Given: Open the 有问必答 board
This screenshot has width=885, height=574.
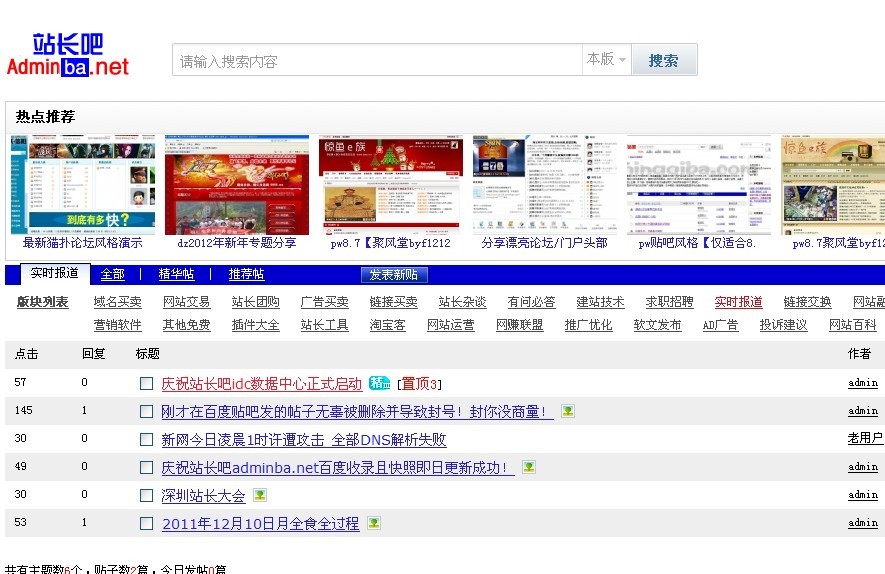Looking at the screenshot, I should click(531, 302).
